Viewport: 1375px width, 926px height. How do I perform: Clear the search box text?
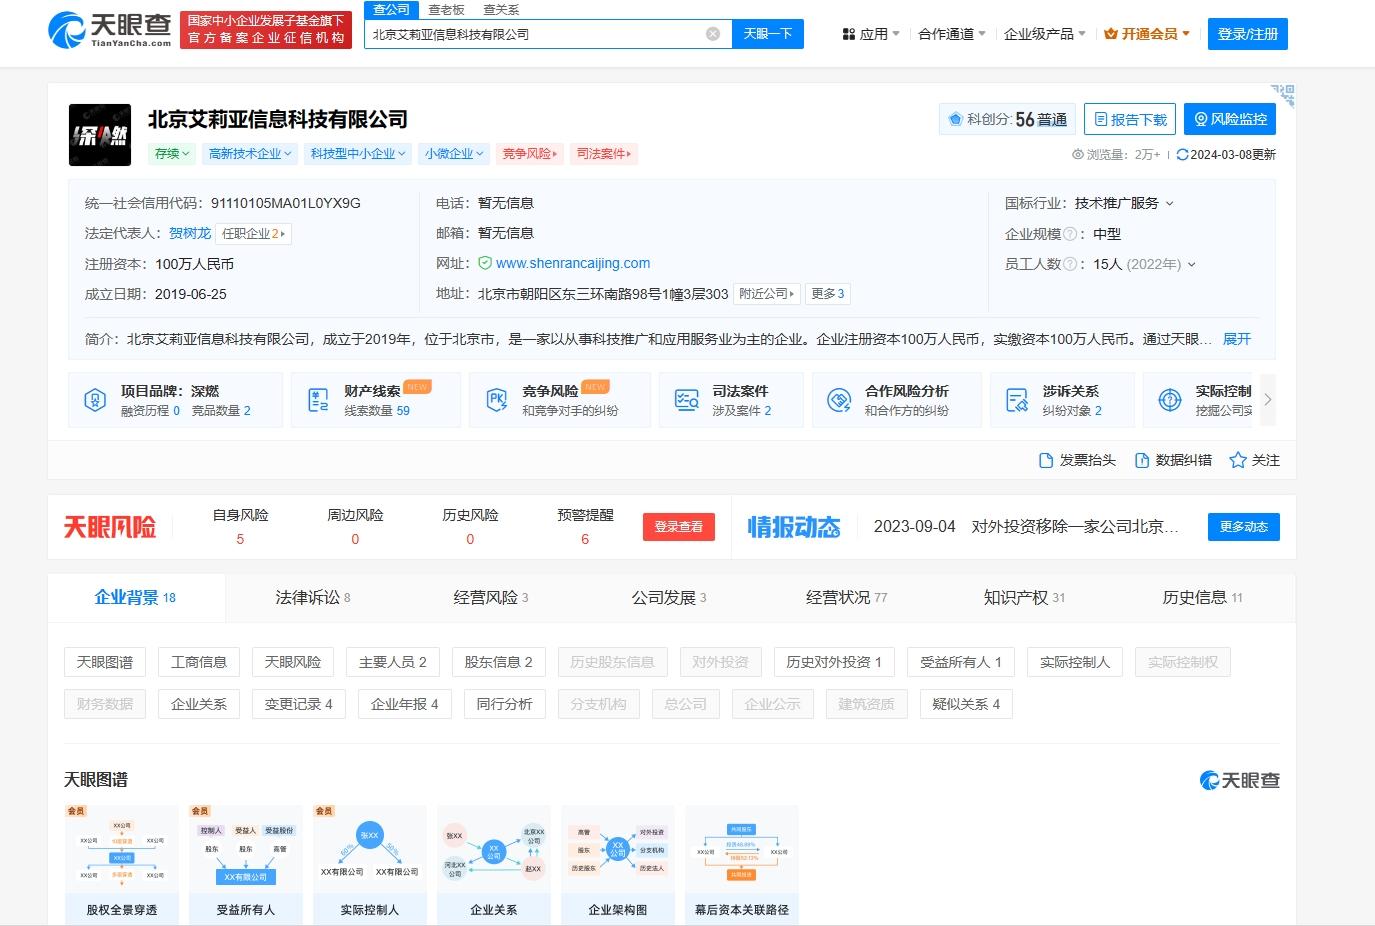[x=713, y=34]
